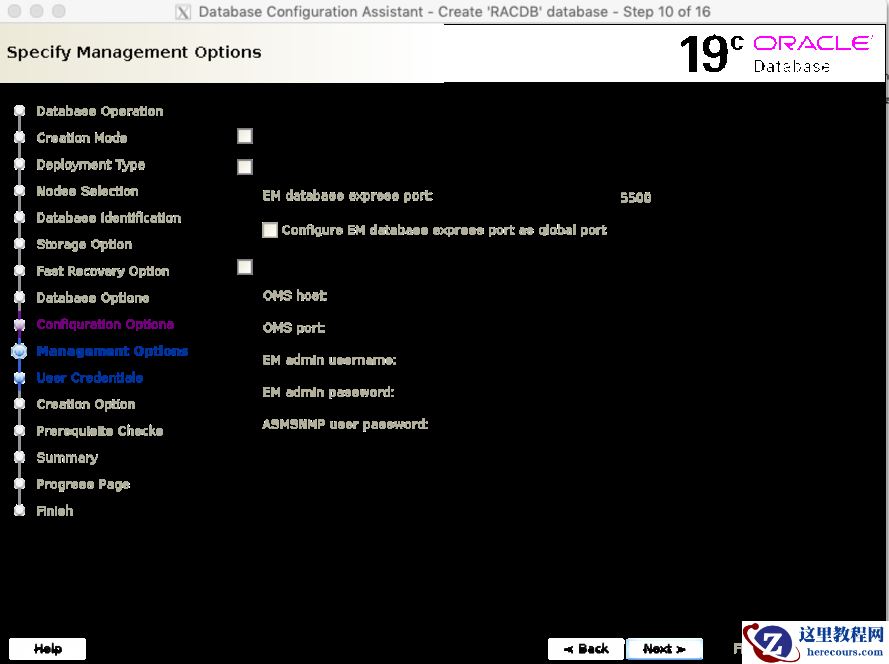Select Prerequisite Checks step

[x=100, y=431]
